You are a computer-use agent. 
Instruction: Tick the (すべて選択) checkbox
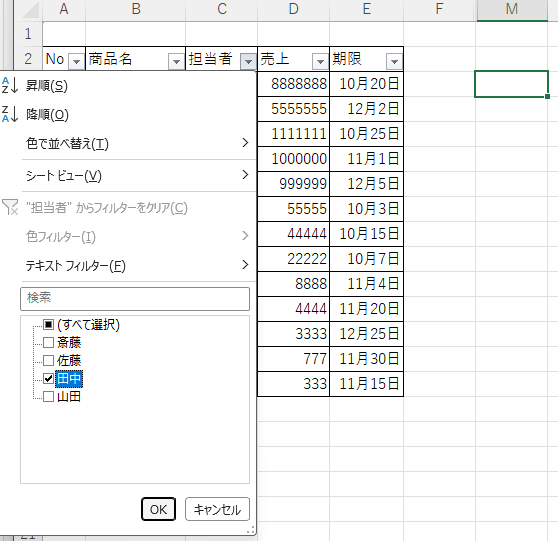click(48, 324)
